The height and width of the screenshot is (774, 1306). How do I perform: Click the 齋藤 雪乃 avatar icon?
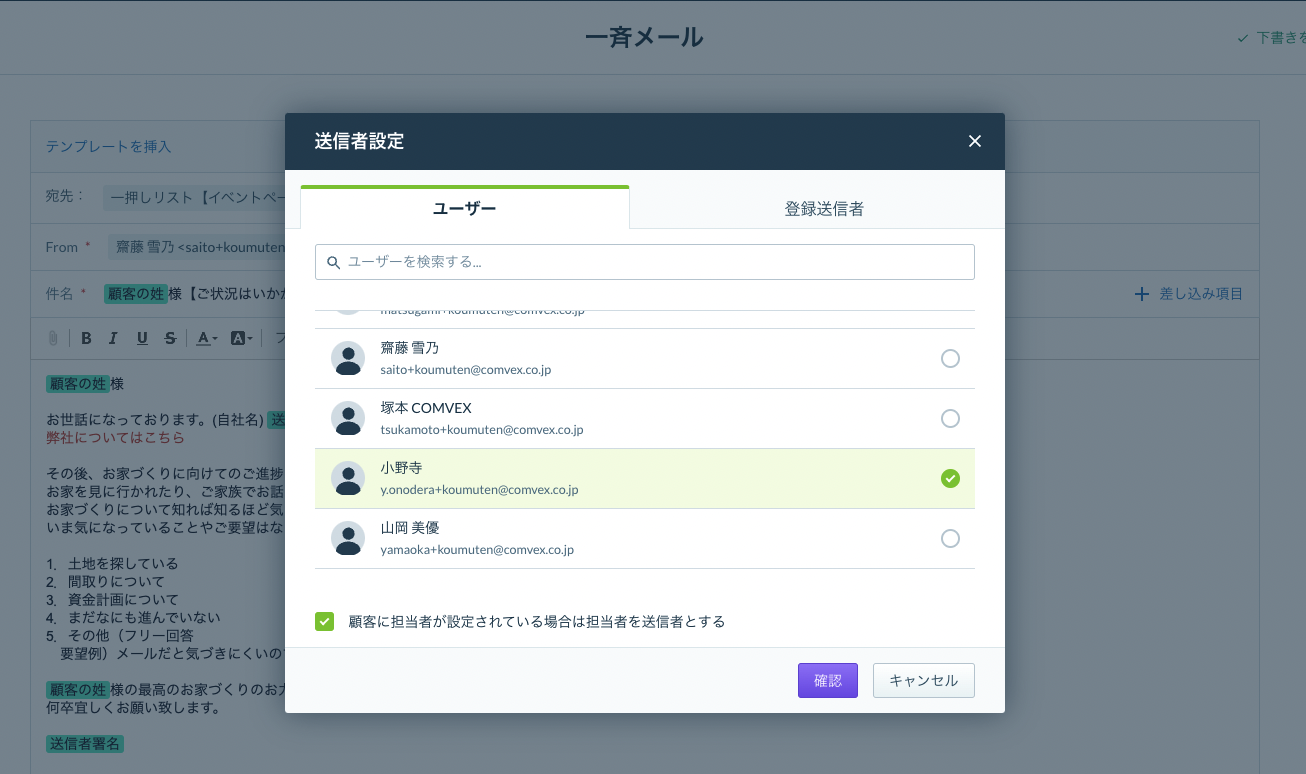coord(348,358)
